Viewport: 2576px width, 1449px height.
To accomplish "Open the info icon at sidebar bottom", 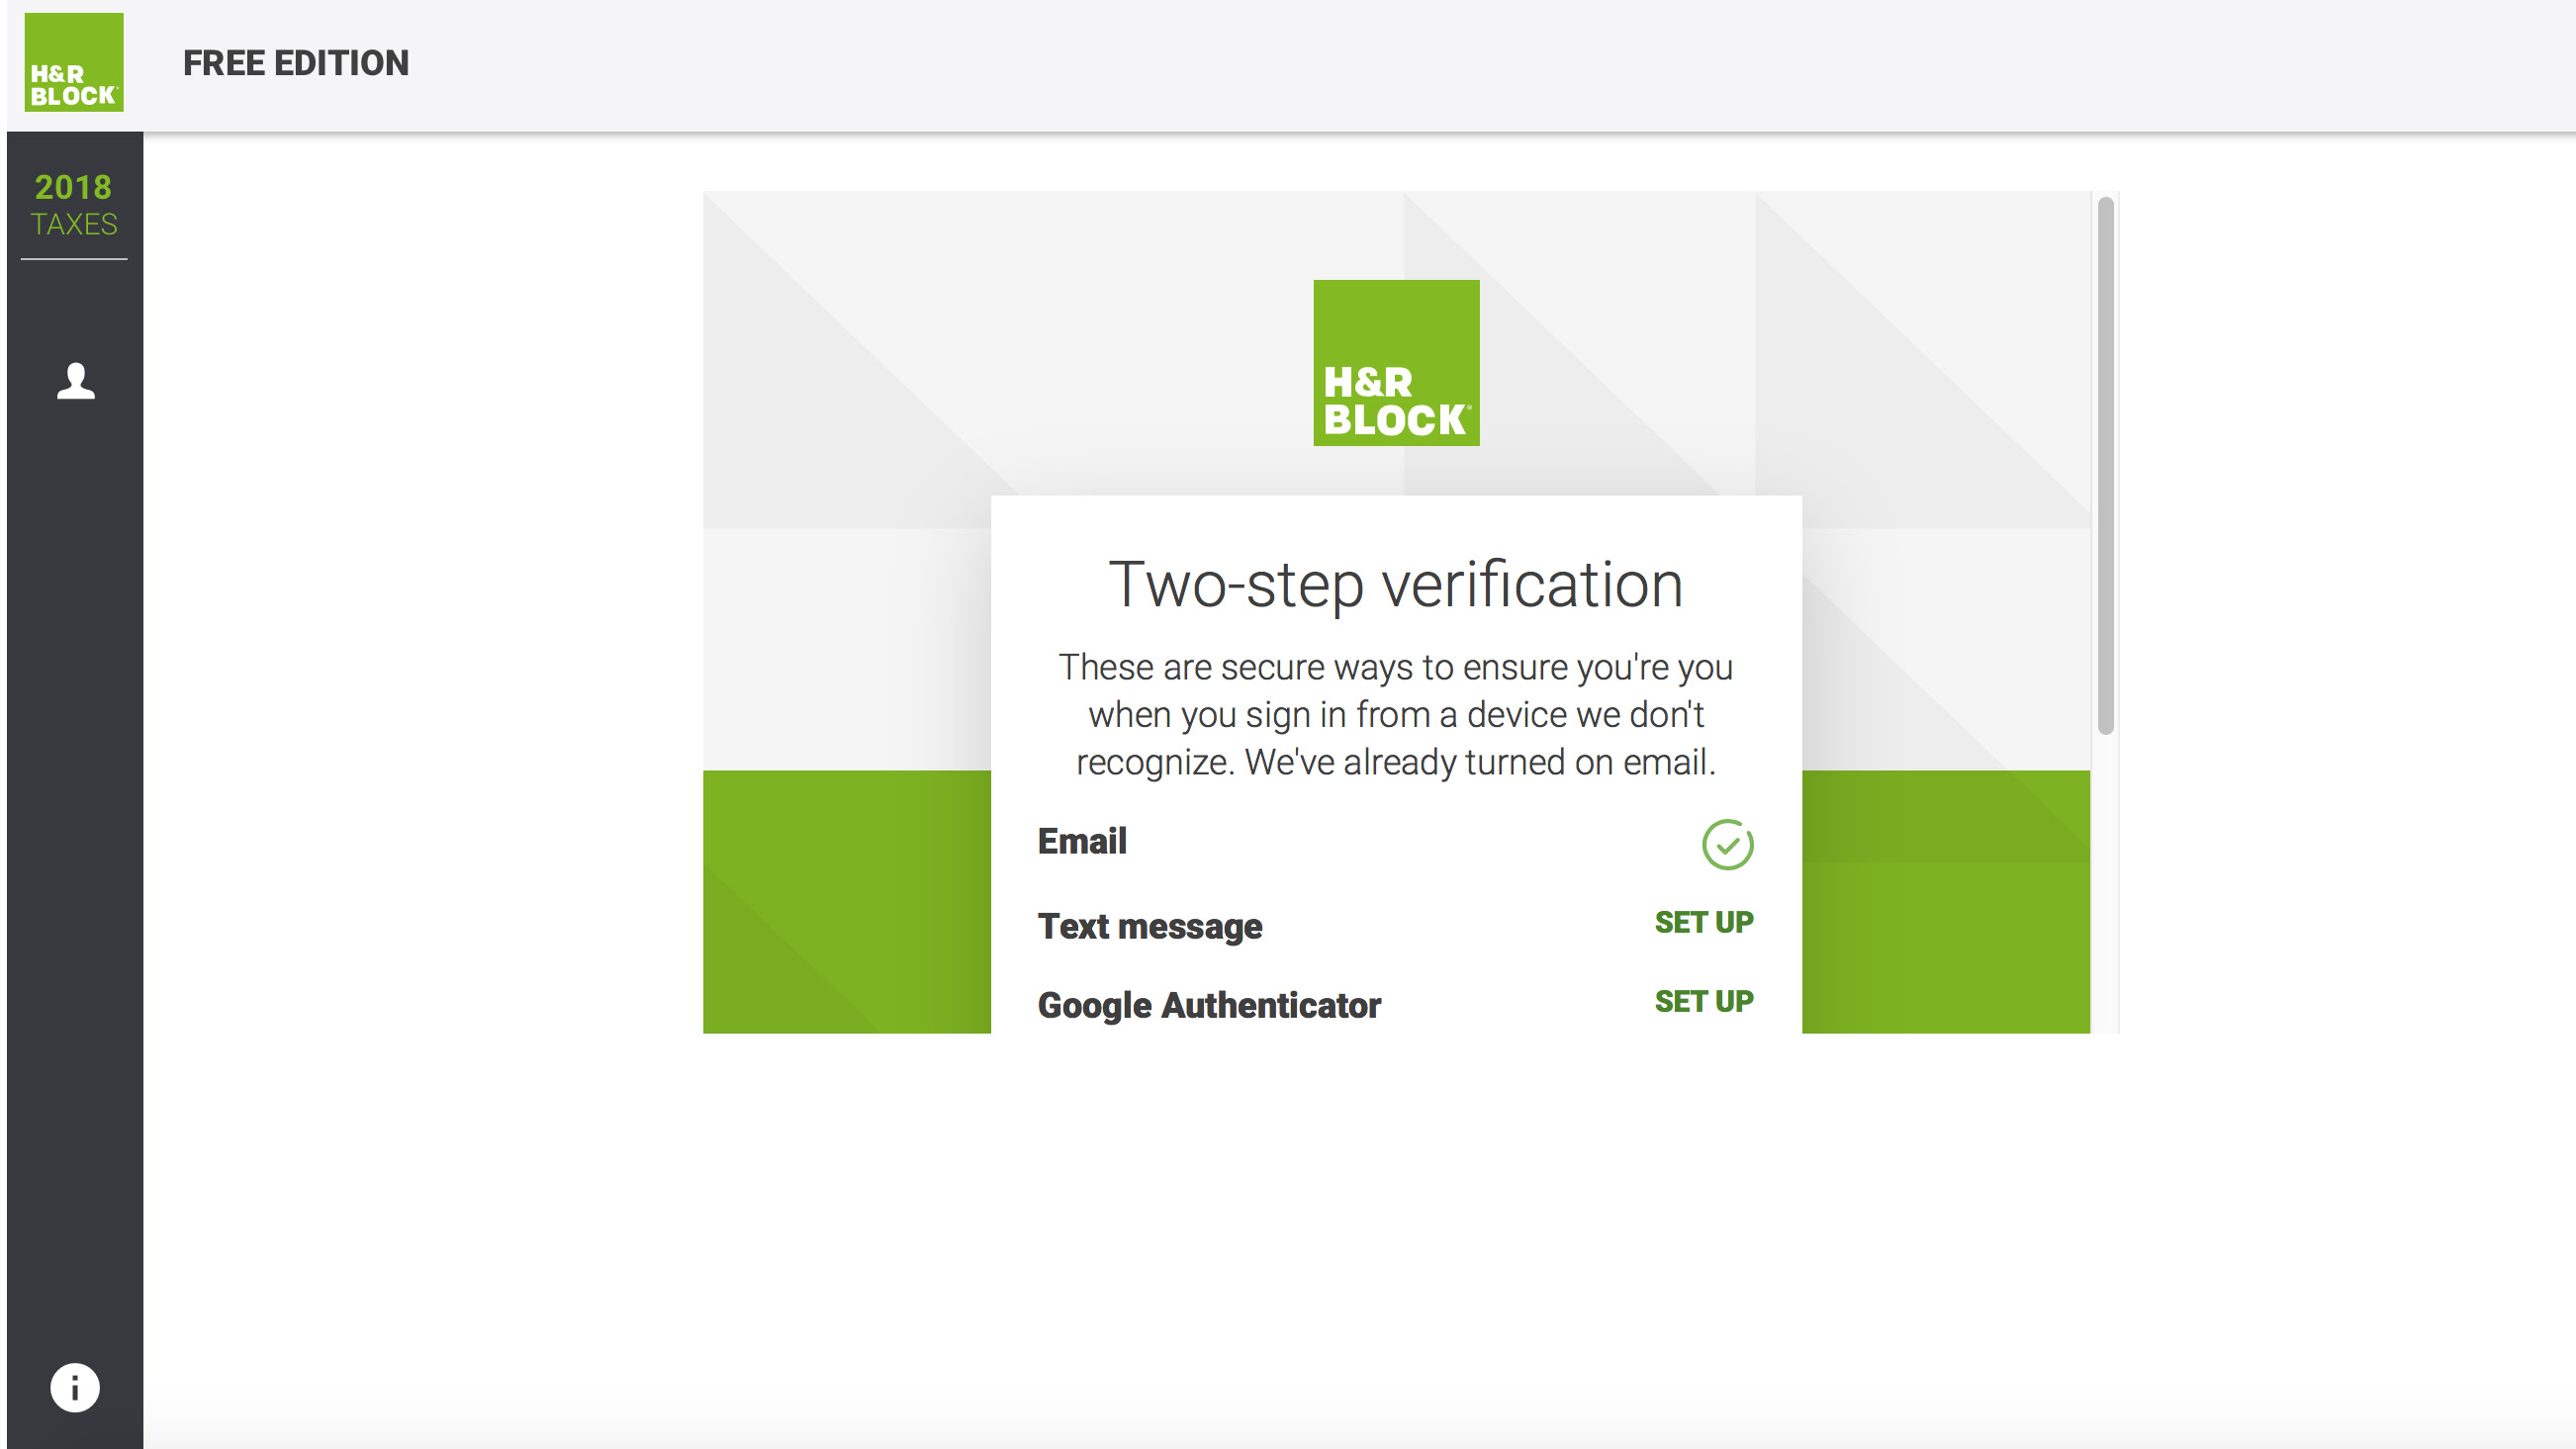I will point(75,1387).
